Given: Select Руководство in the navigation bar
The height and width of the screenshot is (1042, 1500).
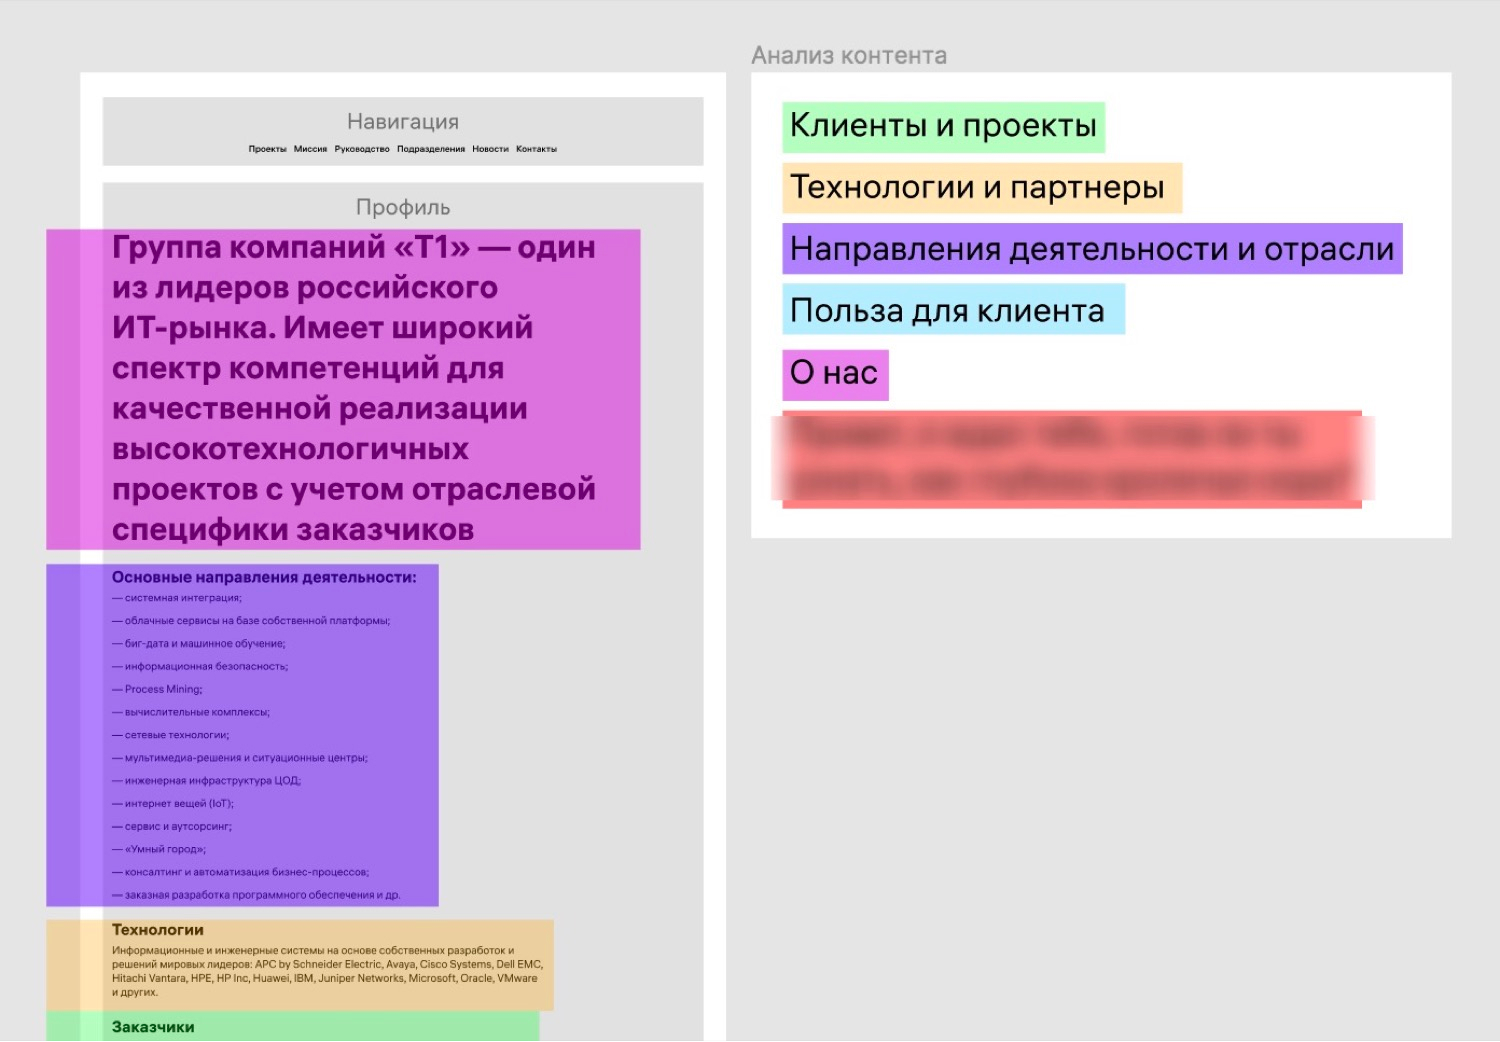Looking at the screenshot, I should pyautogui.click(x=362, y=149).
